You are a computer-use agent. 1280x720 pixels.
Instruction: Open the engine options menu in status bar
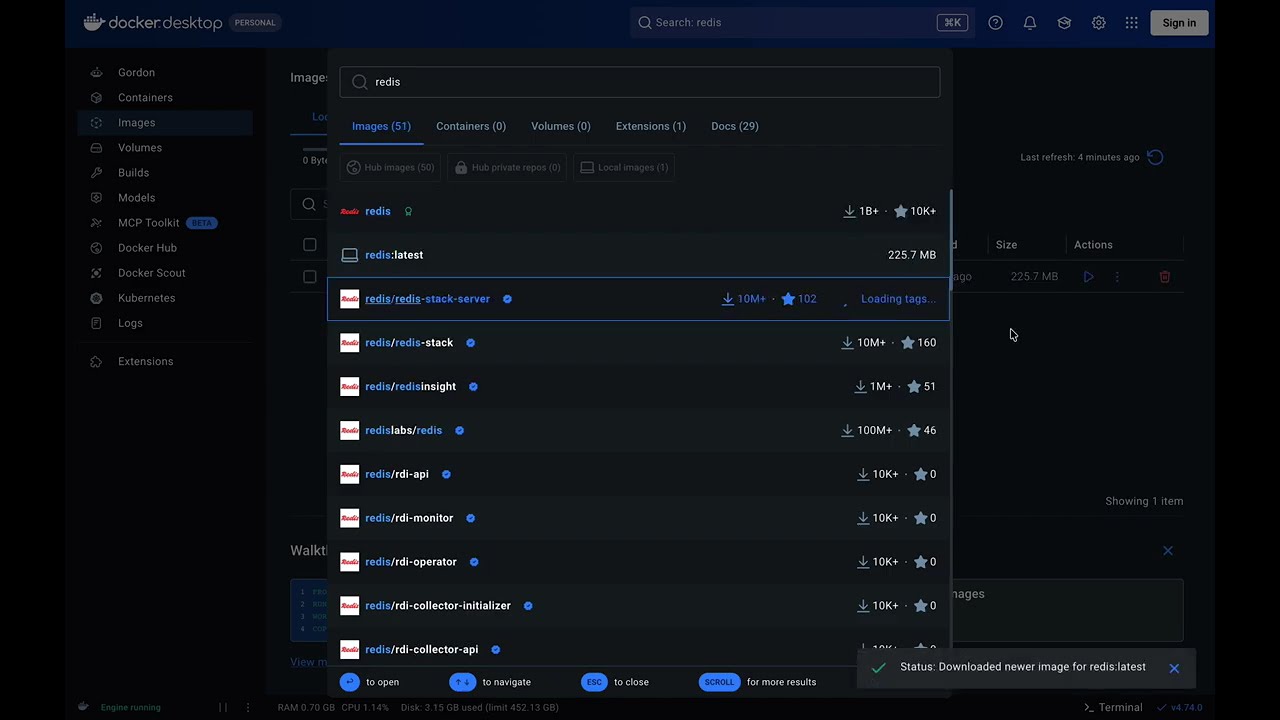coord(250,707)
